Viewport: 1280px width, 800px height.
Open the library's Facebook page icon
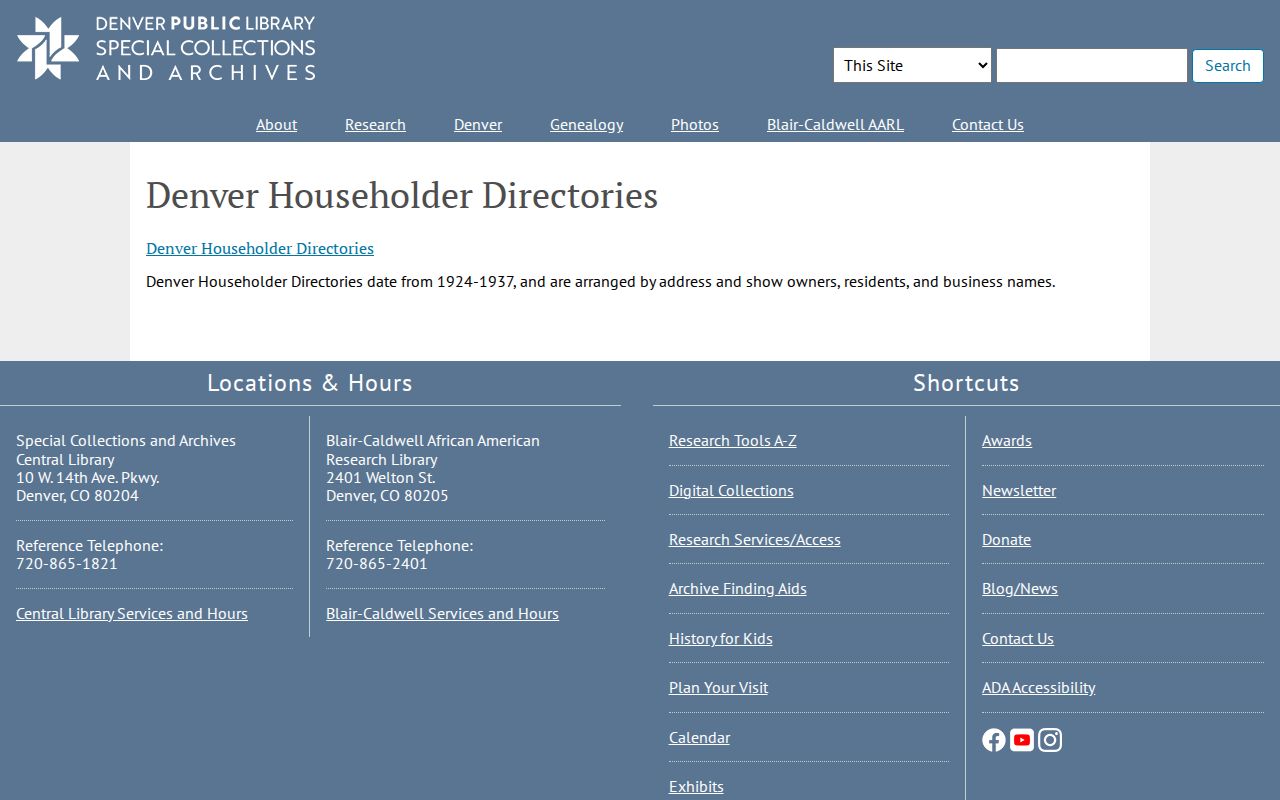(994, 740)
